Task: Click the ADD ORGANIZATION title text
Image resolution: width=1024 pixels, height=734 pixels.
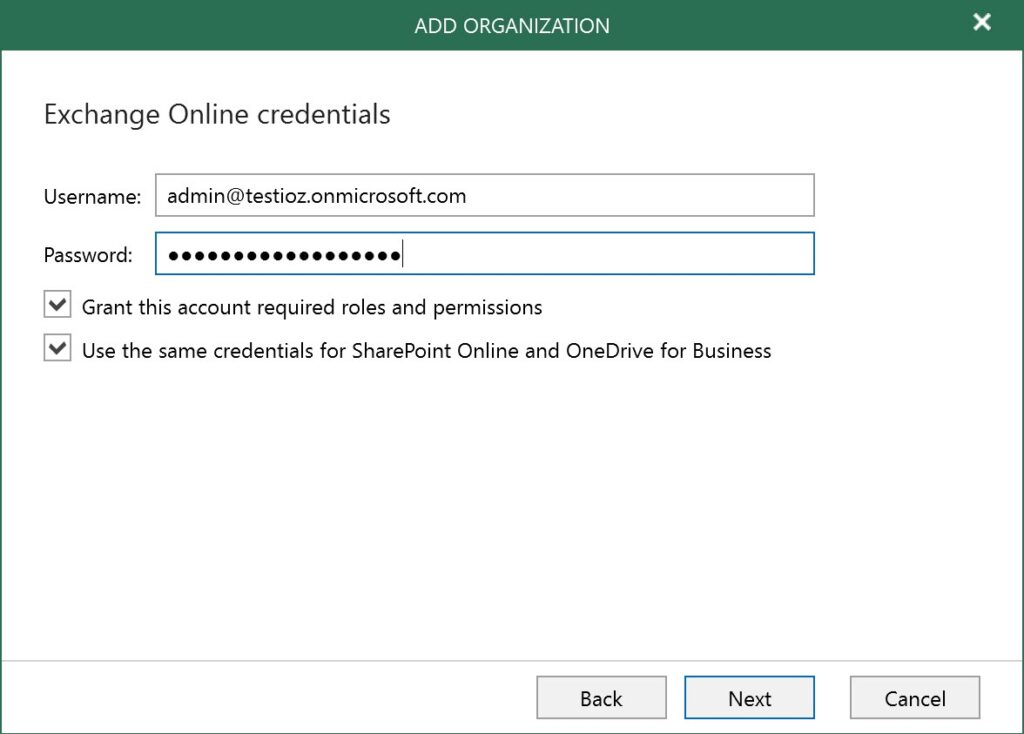Action: pyautogui.click(x=512, y=25)
